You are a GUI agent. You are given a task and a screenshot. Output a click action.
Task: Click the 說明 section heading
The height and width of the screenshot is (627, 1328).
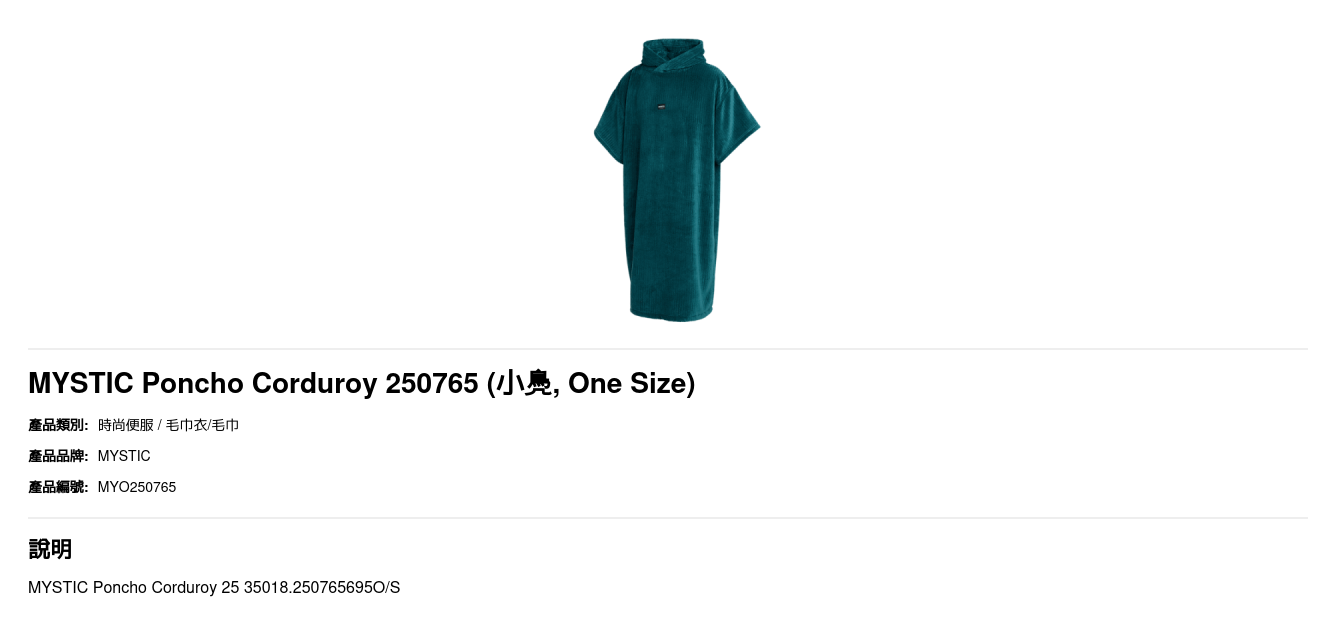pos(50,549)
